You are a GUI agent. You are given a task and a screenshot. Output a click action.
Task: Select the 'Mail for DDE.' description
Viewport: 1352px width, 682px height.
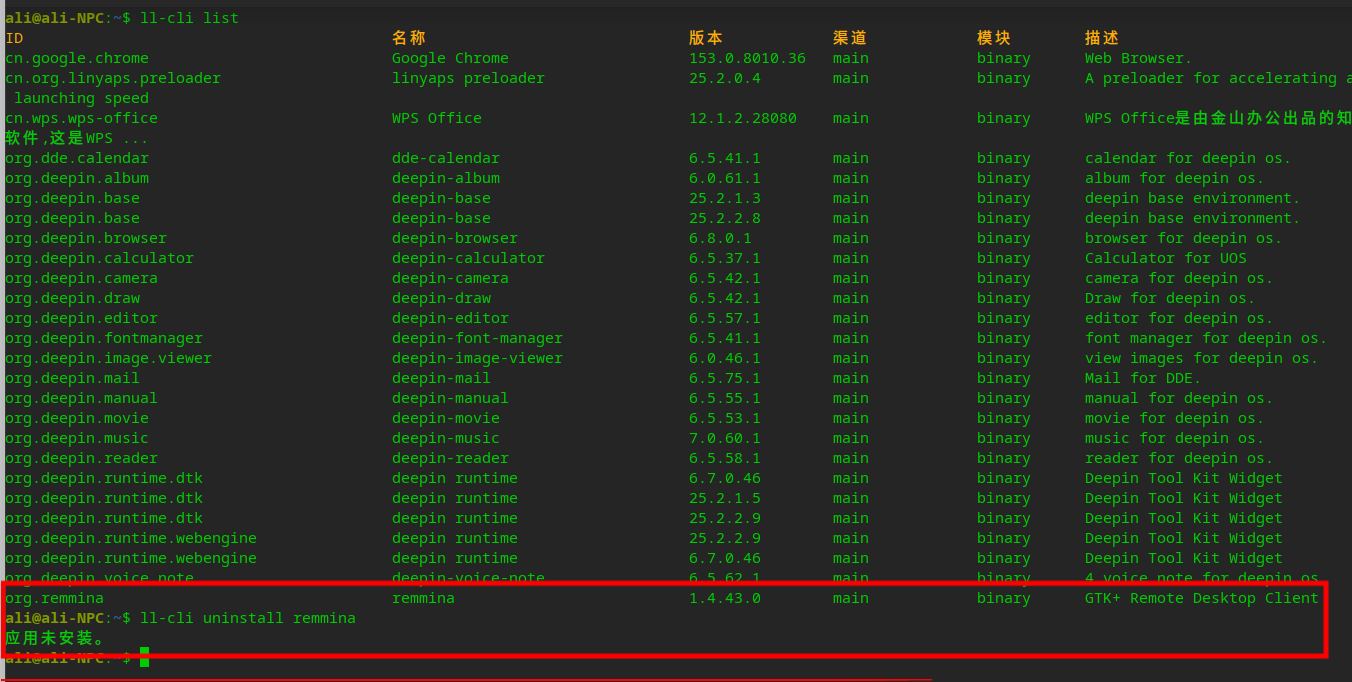click(1143, 378)
